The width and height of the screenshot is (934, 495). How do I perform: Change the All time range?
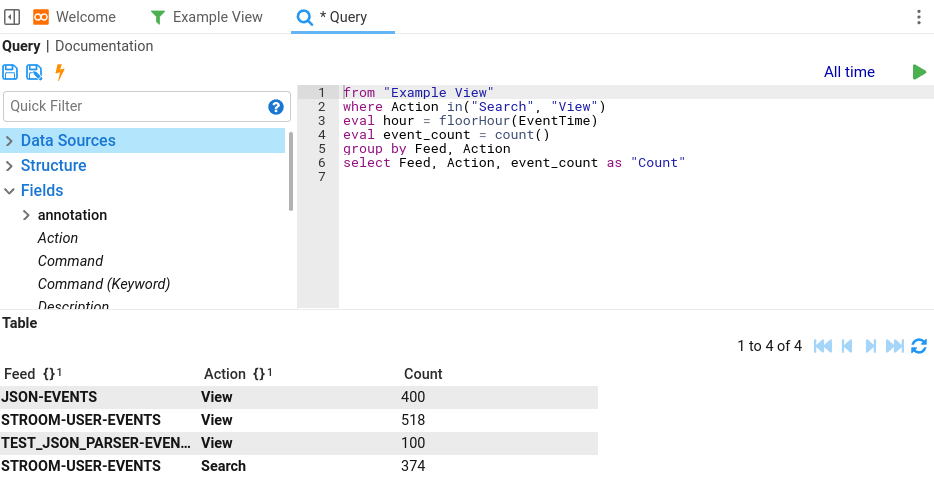click(849, 72)
